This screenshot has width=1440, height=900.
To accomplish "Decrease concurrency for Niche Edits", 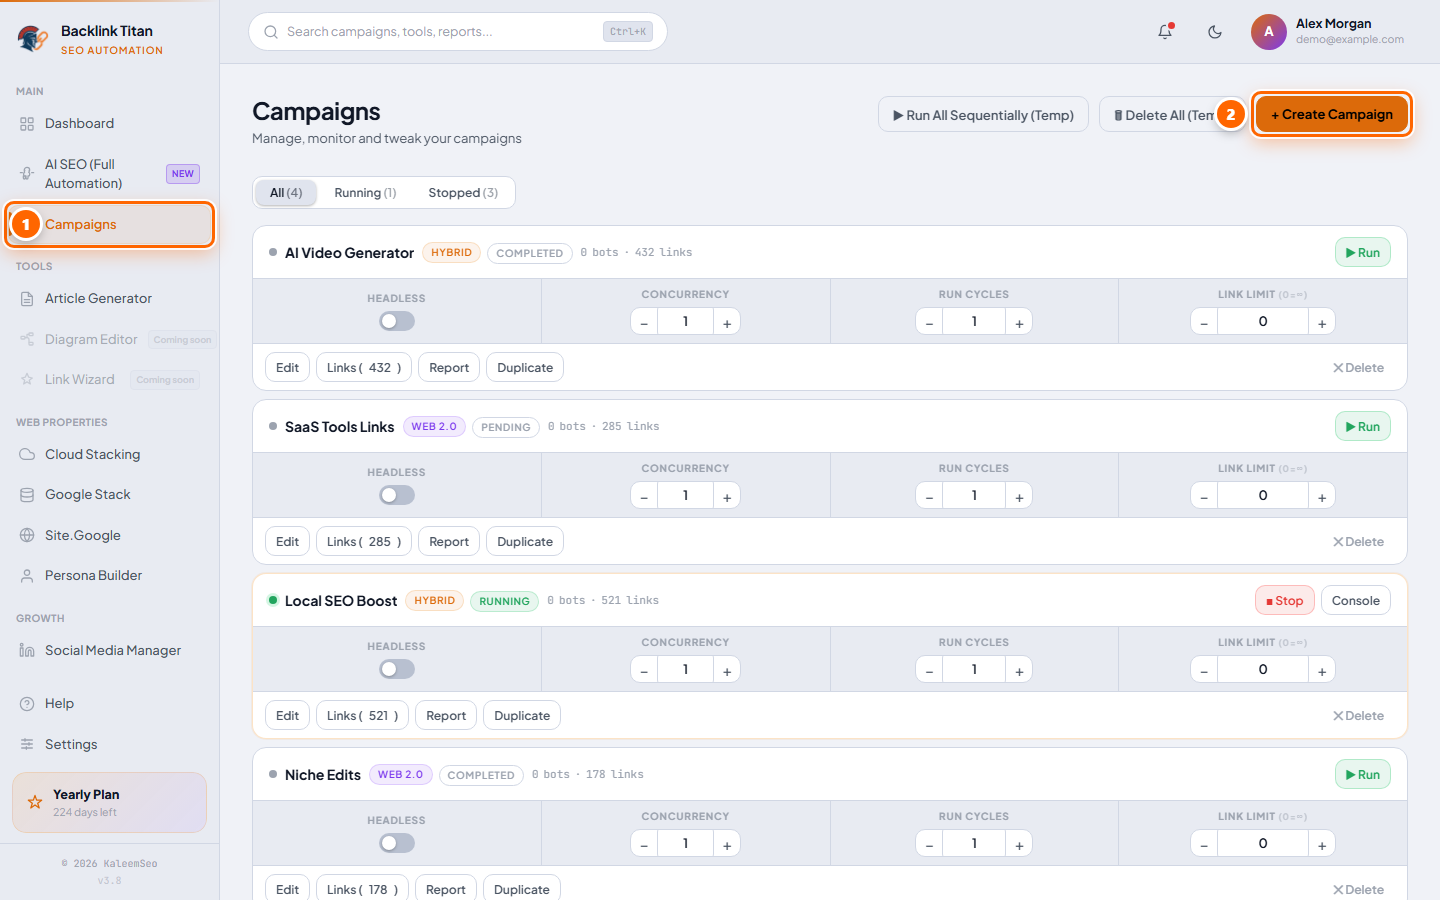I will click(644, 844).
